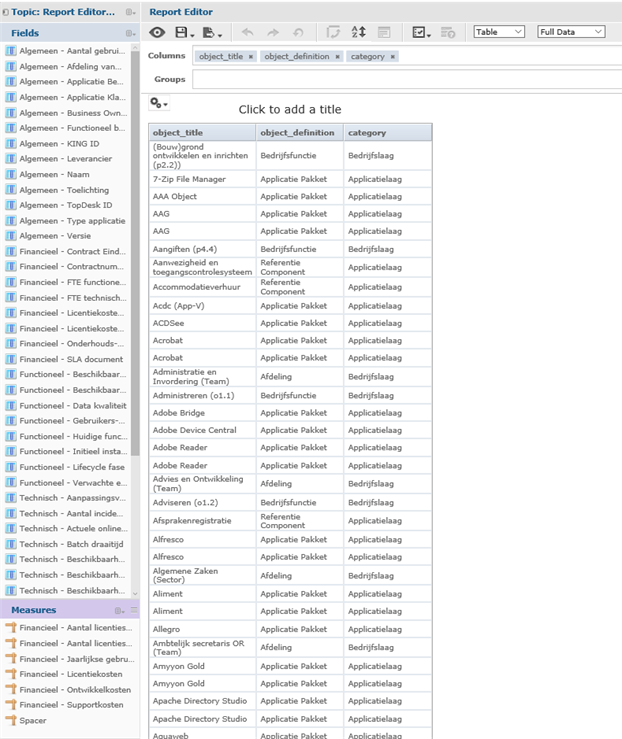This screenshot has width=622, height=739.
Task: Click the save disk icon
Action: [184, 33]
